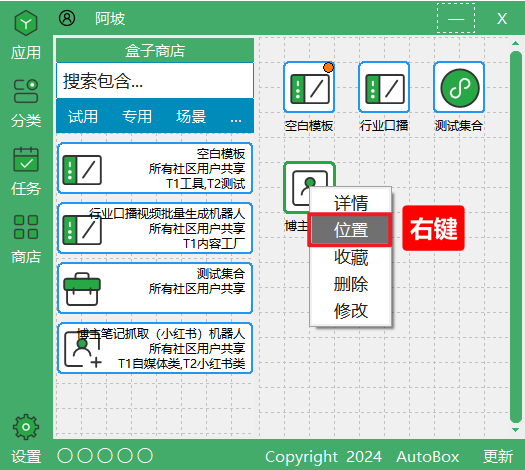Image resolution: width=525 pixels, height=470 pixels.
Task: Click the green vertical scrollbar thumb
Action: 516,237
